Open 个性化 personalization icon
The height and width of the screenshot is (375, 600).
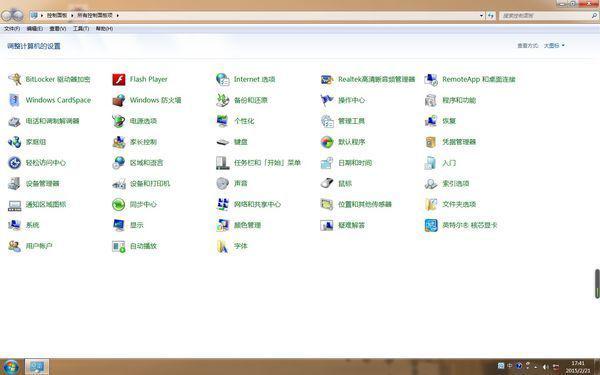pyautogui.click(x=223, y=121)
